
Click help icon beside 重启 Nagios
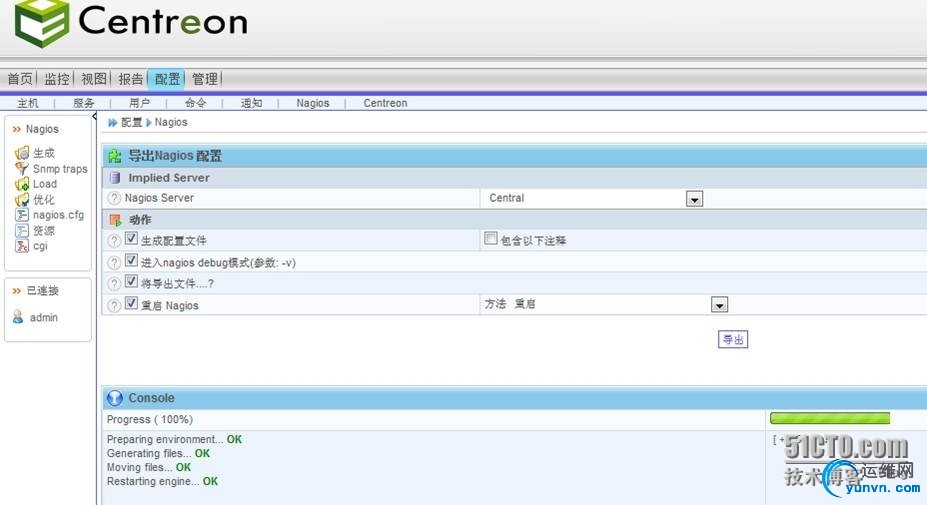[x=114, y=305]
